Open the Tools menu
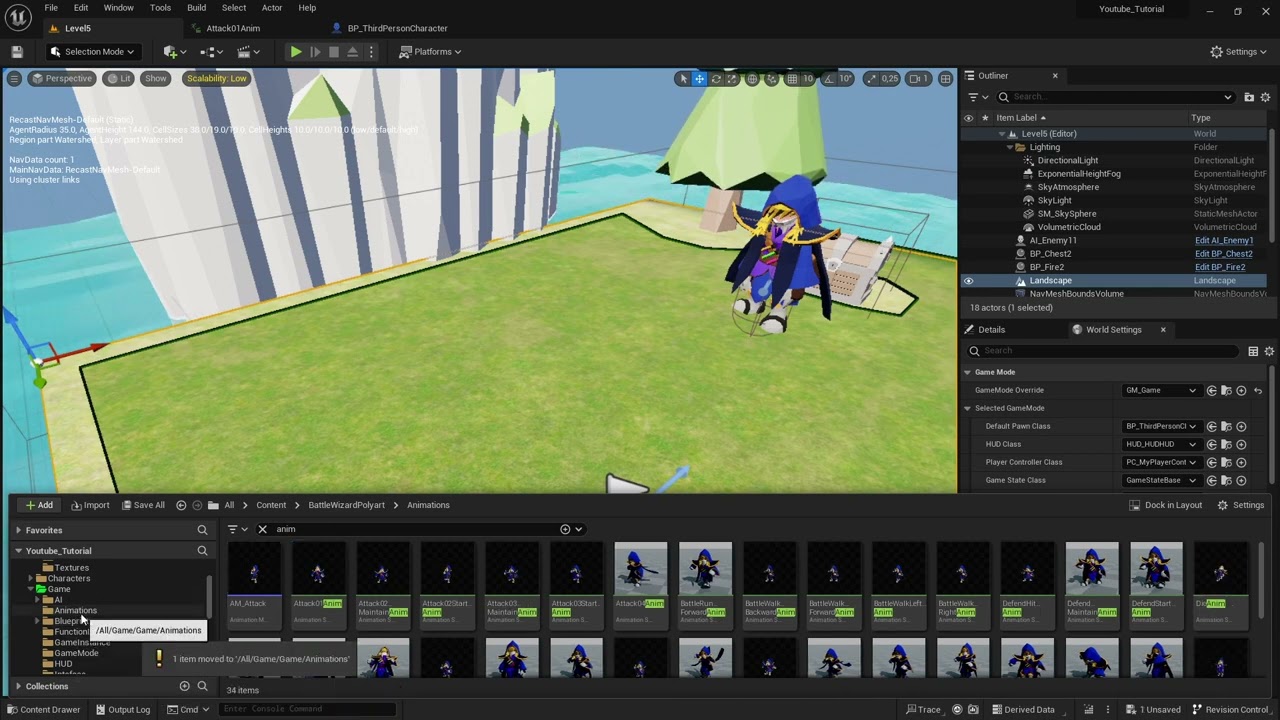1280x720 pixels. point(160,8)
